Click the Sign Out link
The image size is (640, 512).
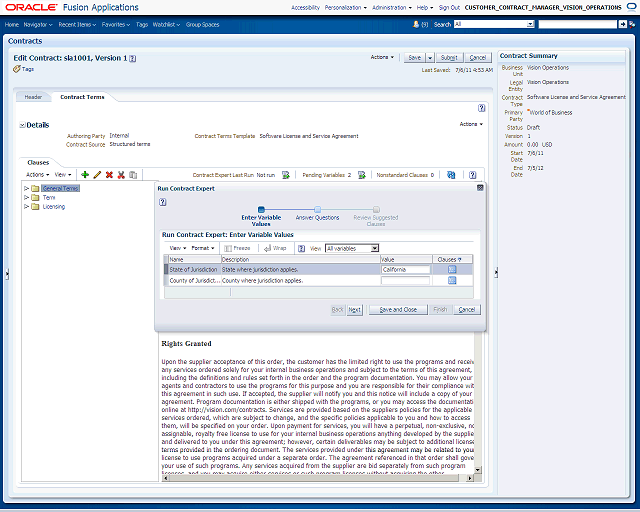pyautogui.click(x=449, y=7)
